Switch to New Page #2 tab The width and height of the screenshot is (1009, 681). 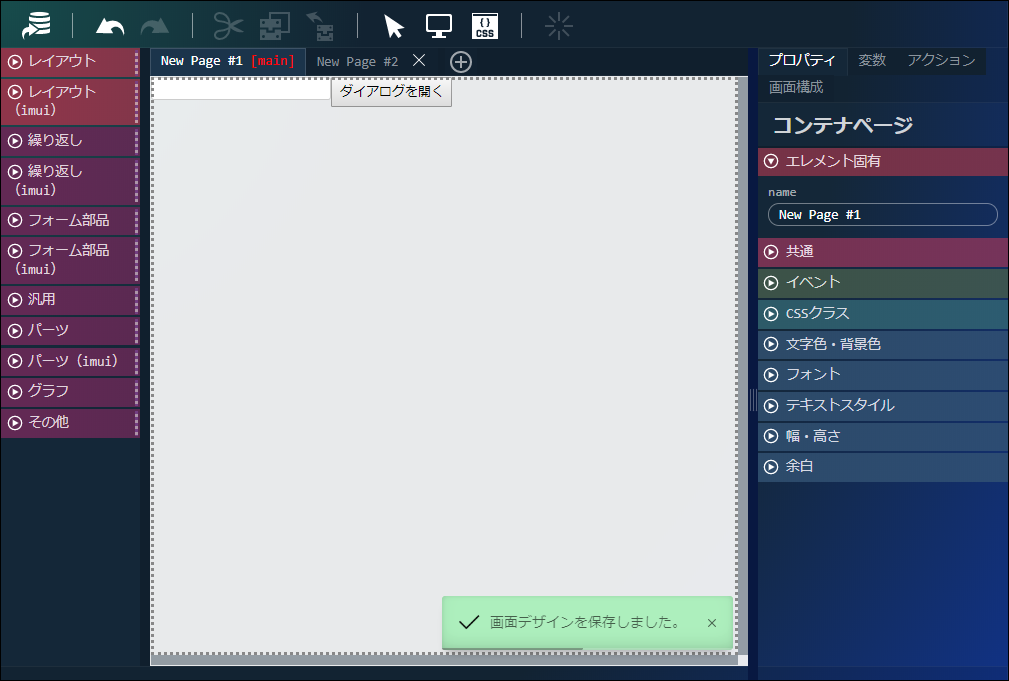pyautogui.click(x=357, y=62)
